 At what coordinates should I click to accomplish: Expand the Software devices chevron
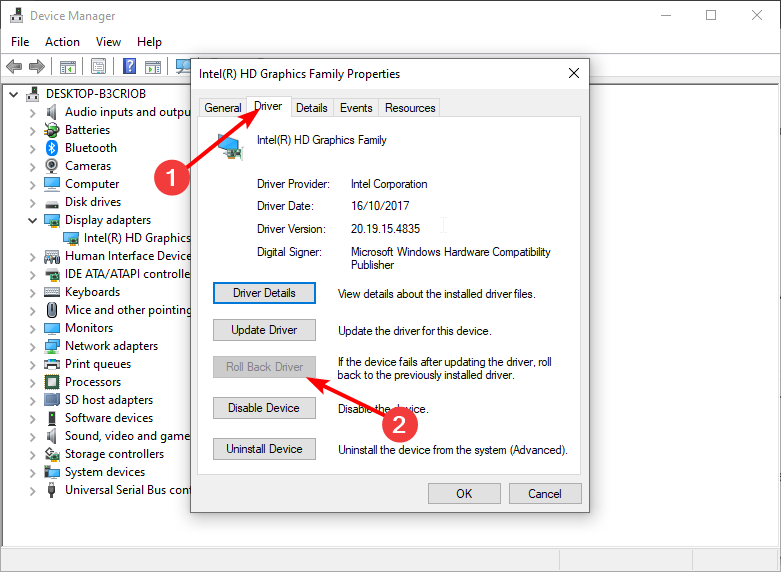coord(32,418)
